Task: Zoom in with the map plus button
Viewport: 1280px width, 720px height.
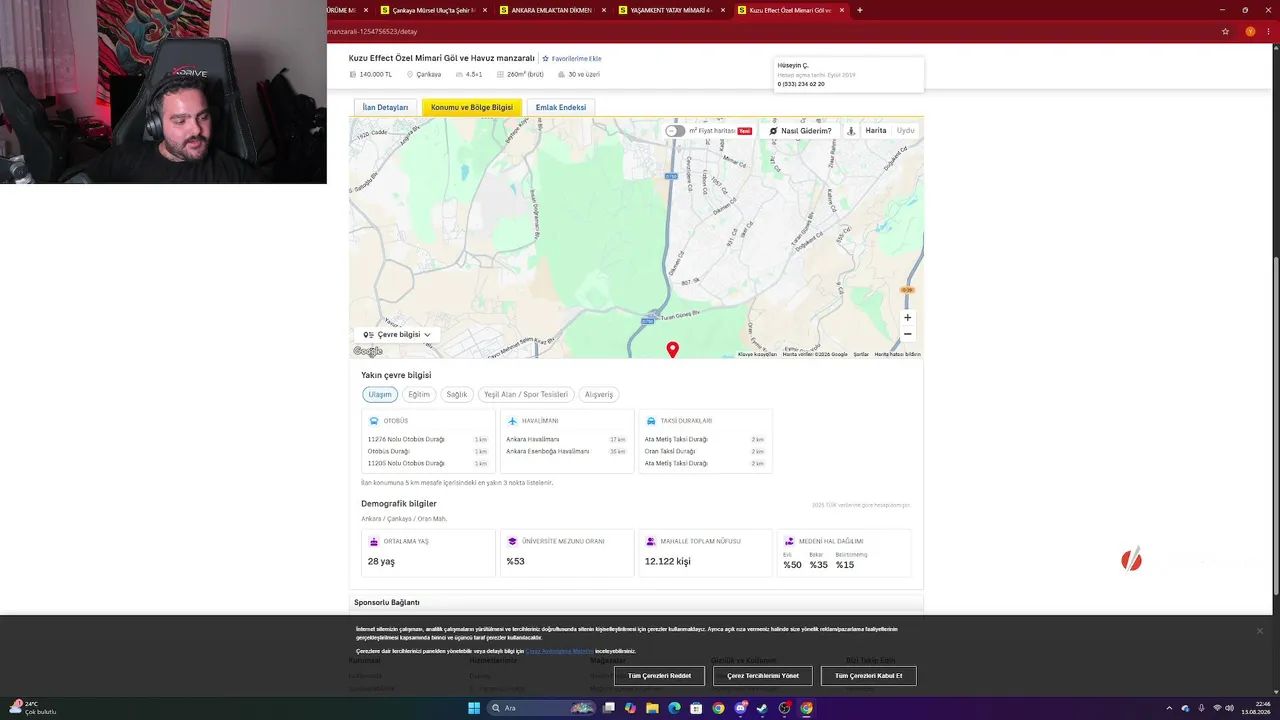Action: (x=907, y=318)
